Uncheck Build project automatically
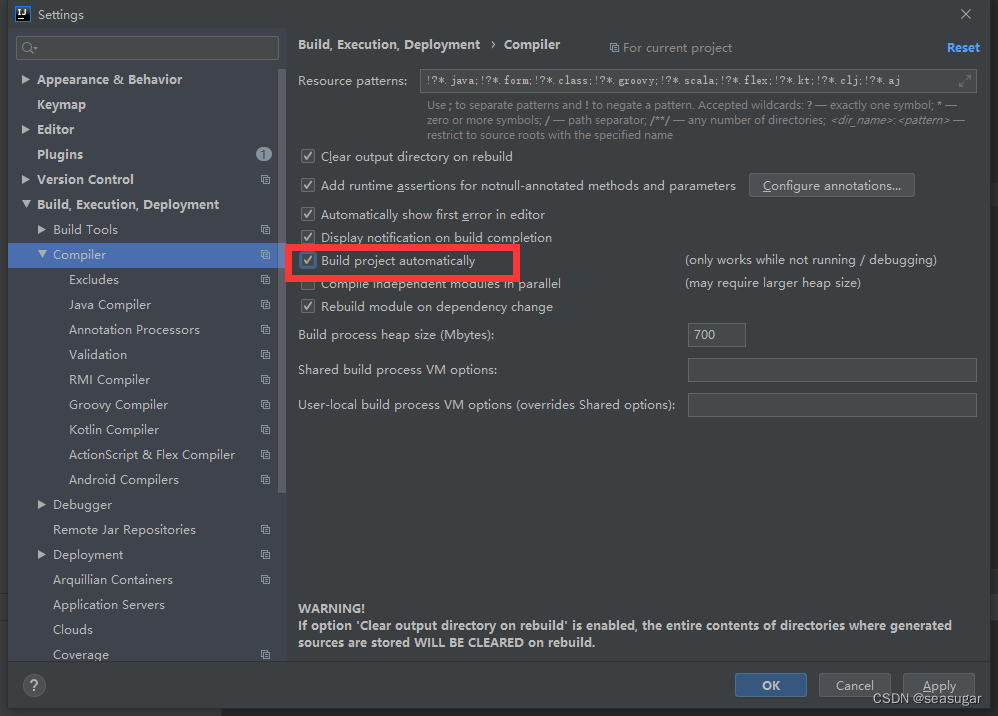 click(308, 260)
